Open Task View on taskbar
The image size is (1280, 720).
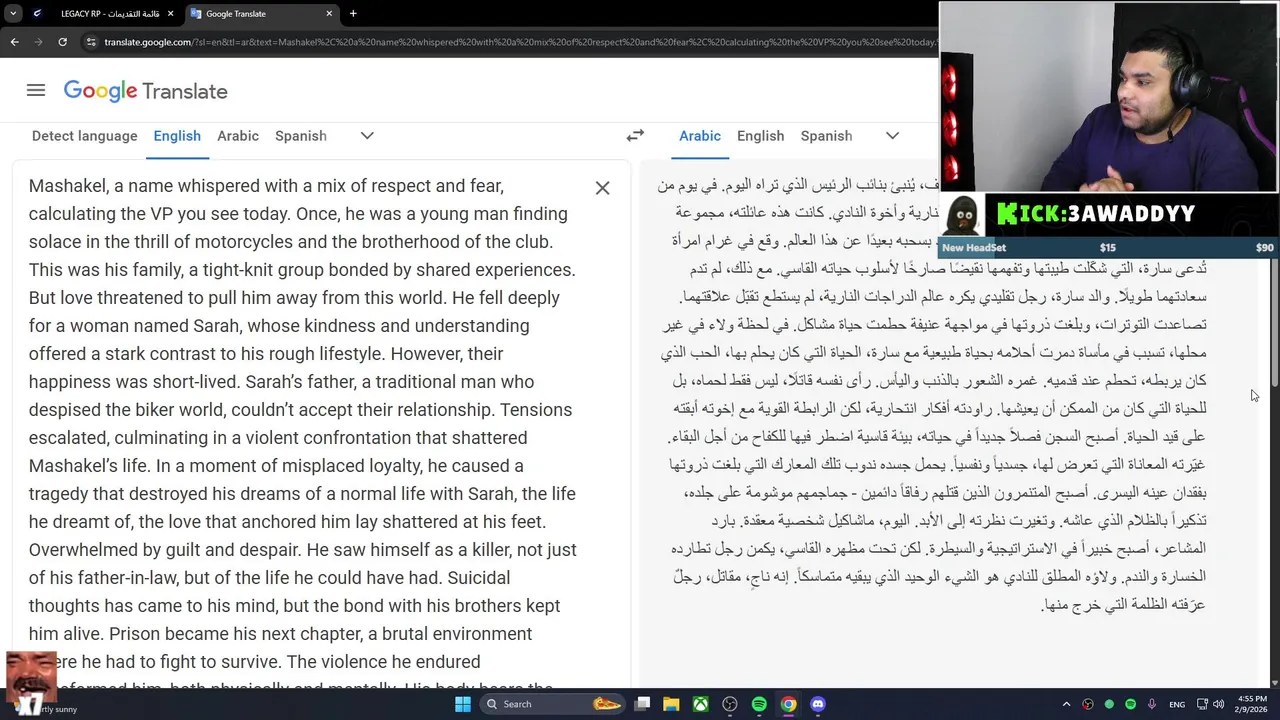[x=642, y=704]
